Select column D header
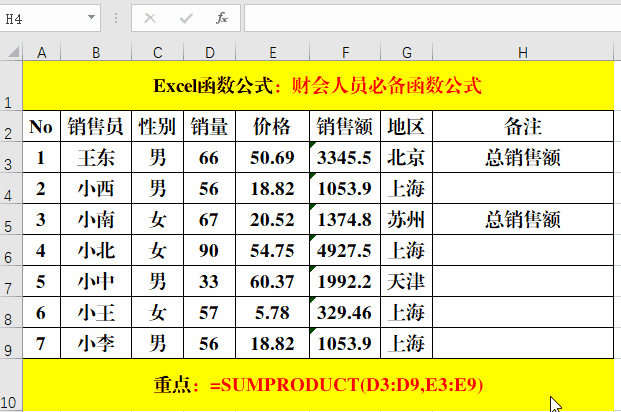Screen dimensions: 621x412 [x=210, y=52]
